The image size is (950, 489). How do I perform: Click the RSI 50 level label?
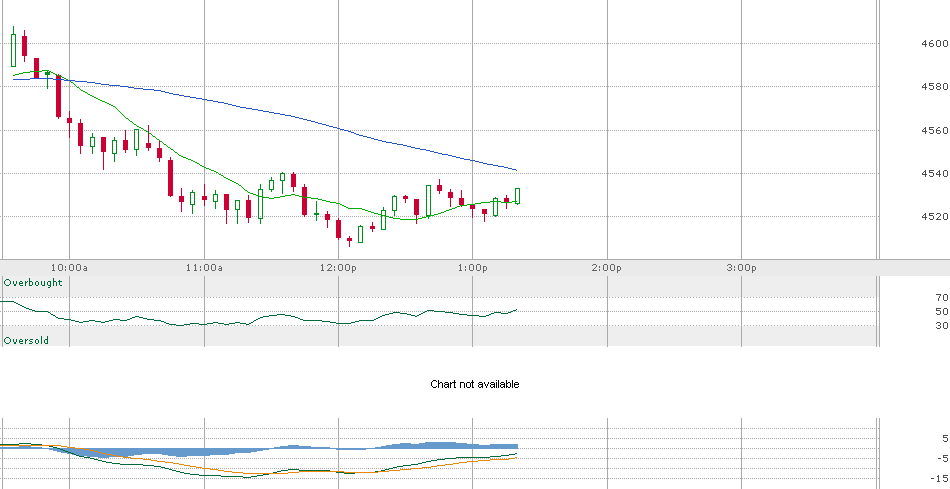click(x=942, y=311)
